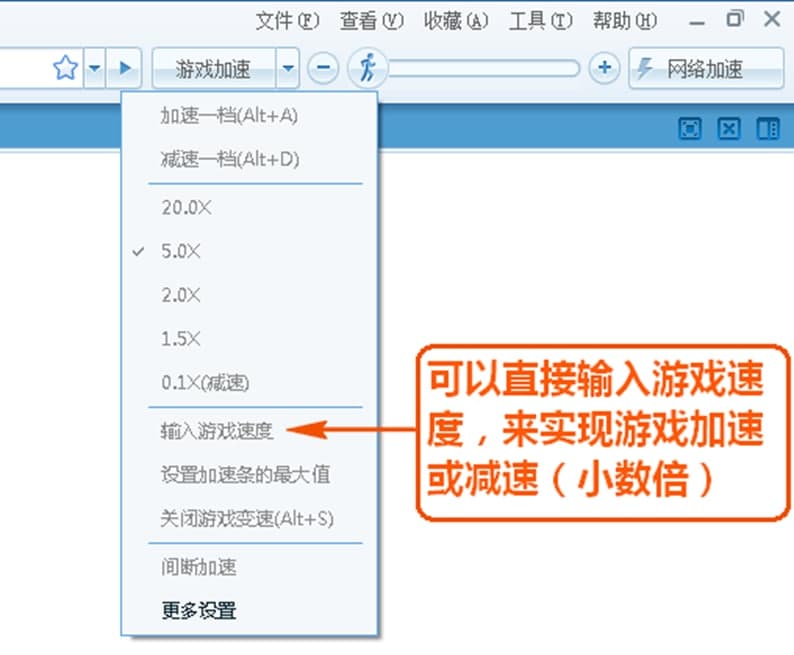Open the 文件(F) menu
The image size is (794, 655).
[287, 20]
